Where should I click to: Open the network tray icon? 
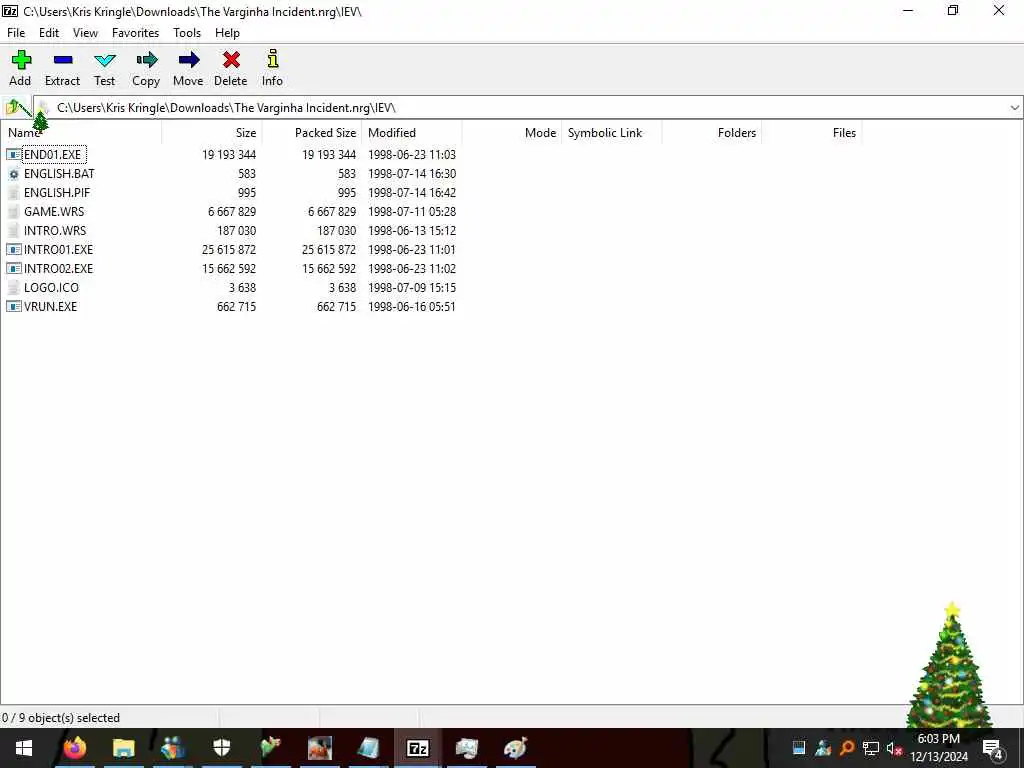click(871, 748)
